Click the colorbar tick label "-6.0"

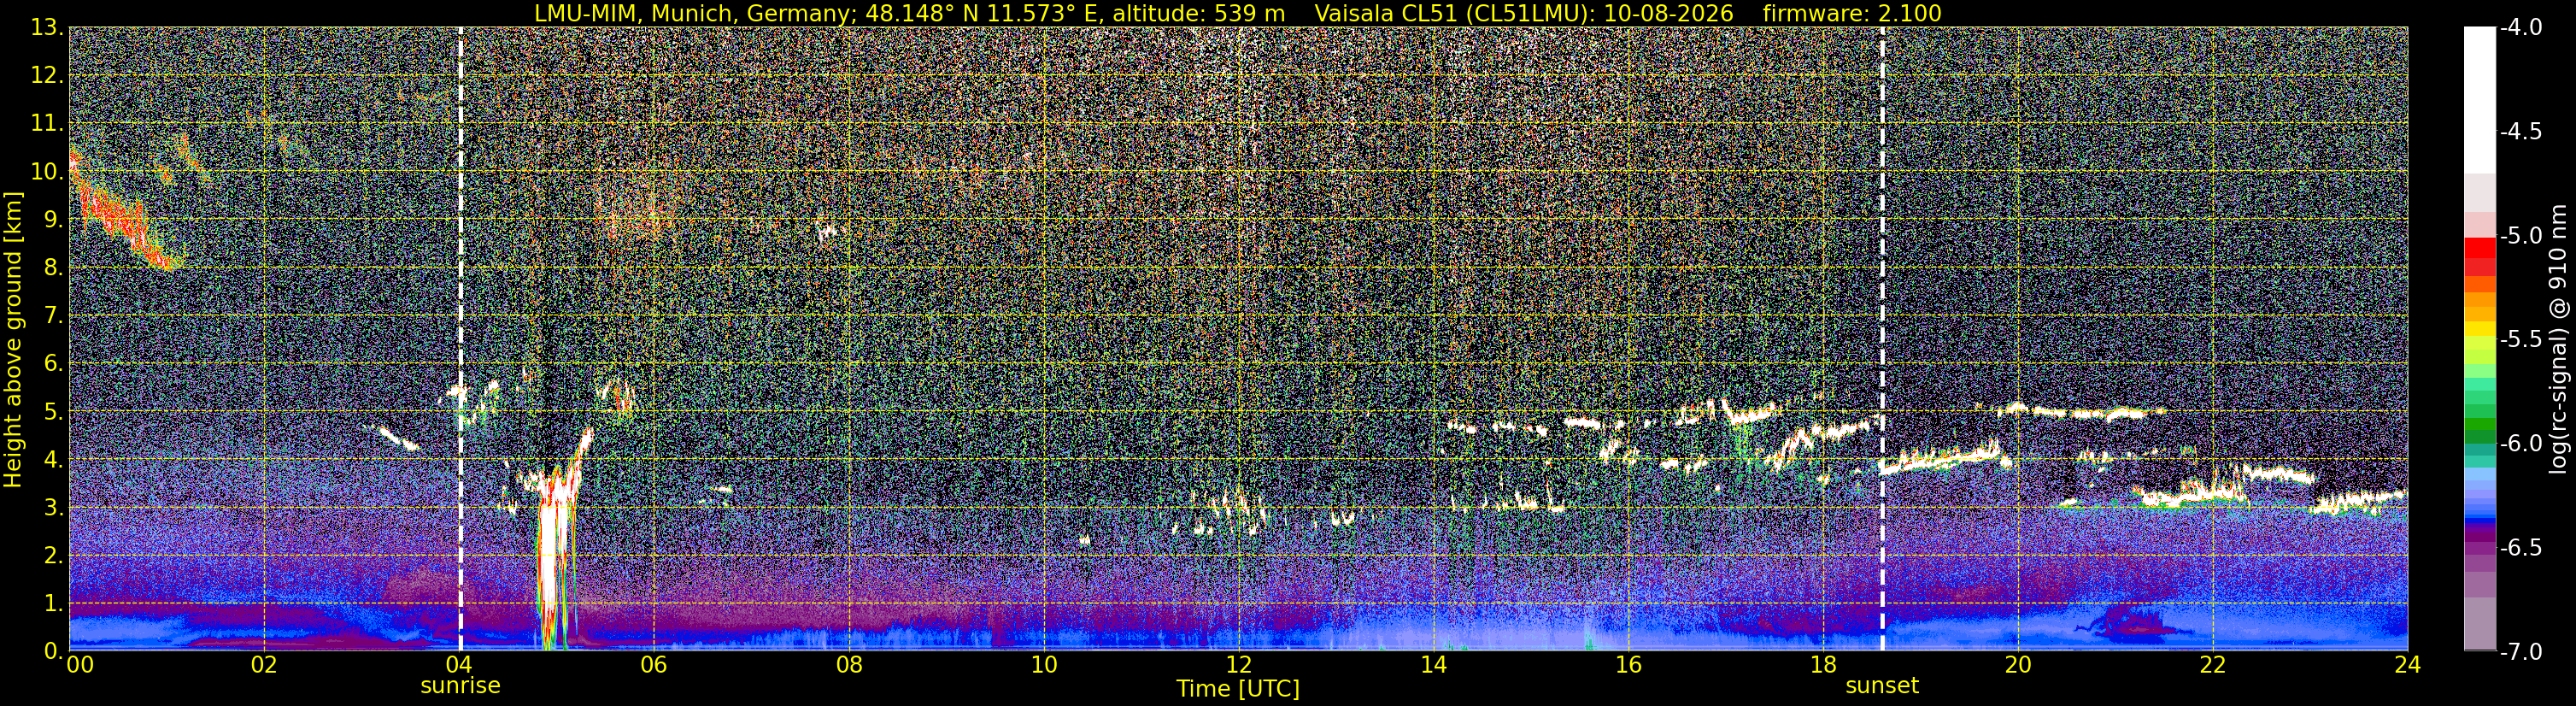pyautogui.click(x=2520, y=444)
